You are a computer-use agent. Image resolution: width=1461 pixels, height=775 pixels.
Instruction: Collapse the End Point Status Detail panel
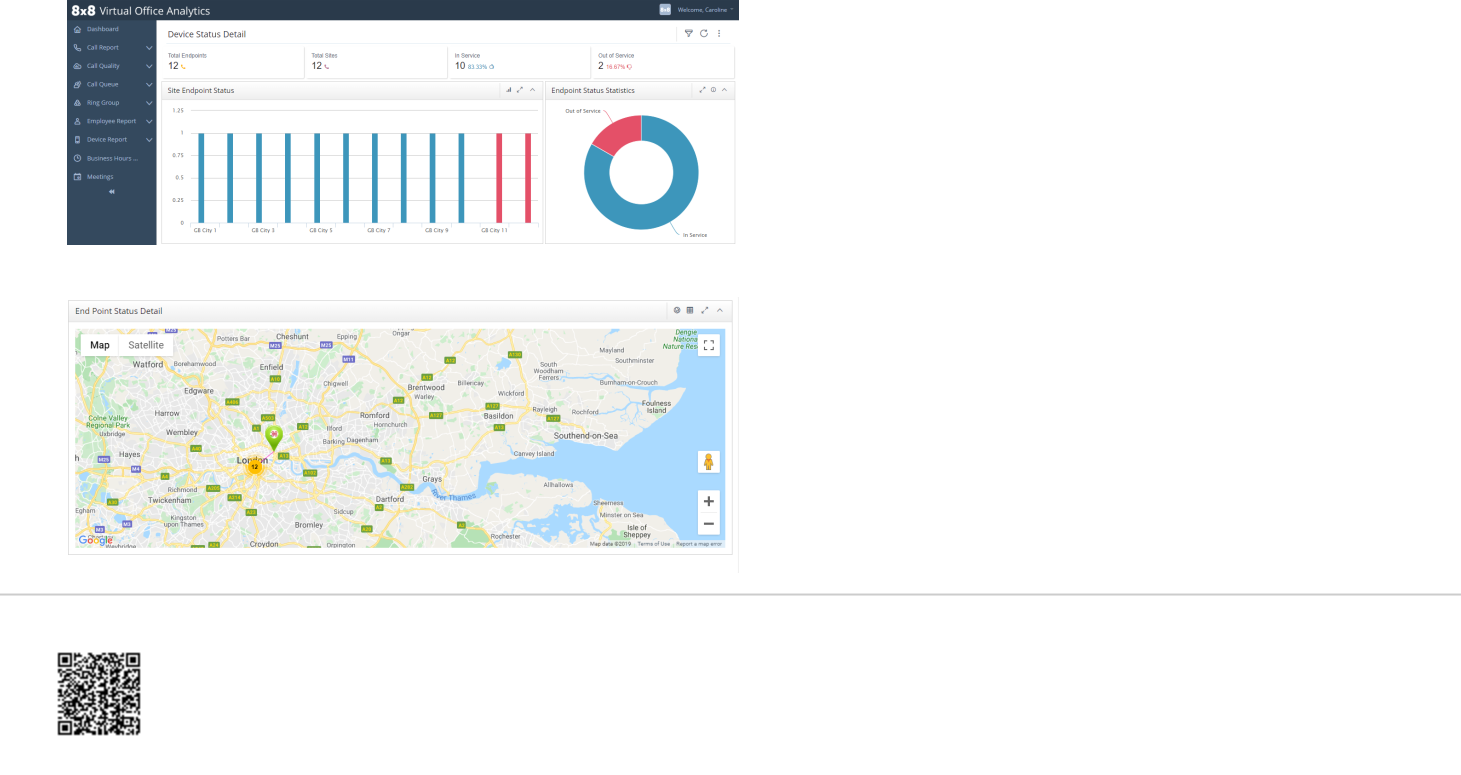pos(719,310)
